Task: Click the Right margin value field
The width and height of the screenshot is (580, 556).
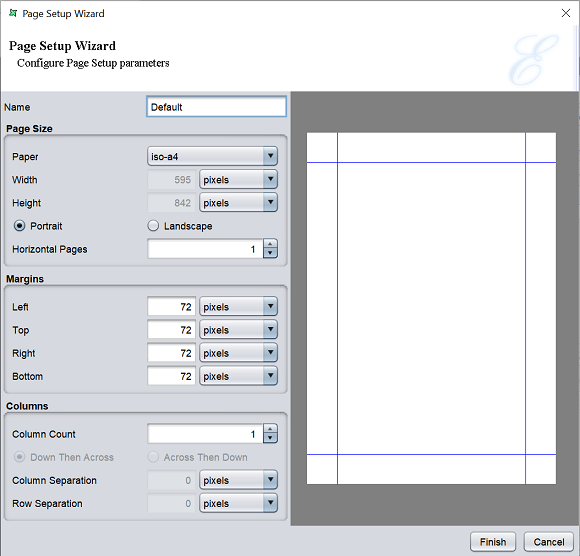Action: pos(171,353)
